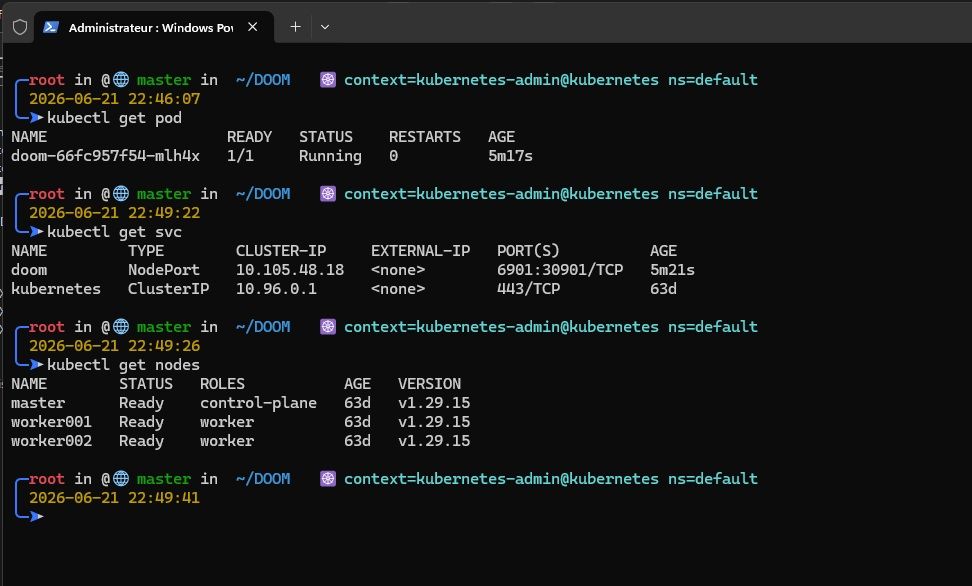Click the doom pod age 5m17s
This screenshot has width=972, height=586.
point(510,156)
